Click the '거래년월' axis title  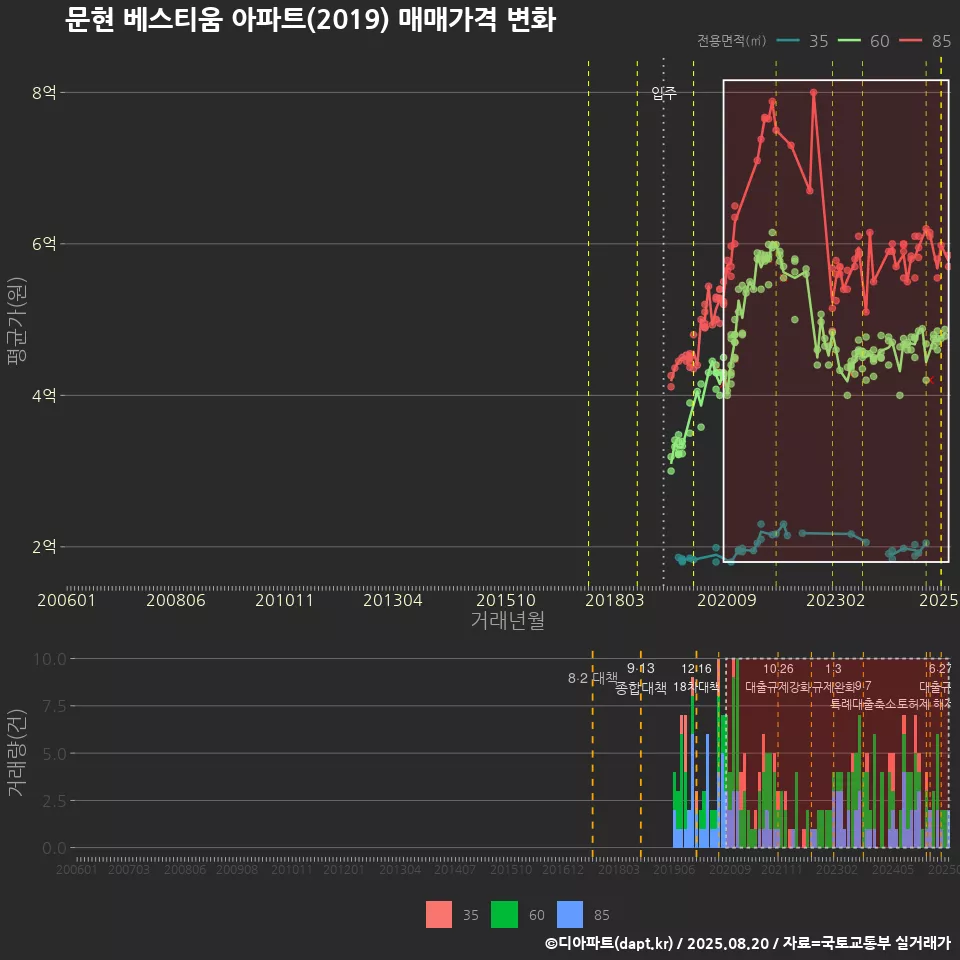pos(508,620)
